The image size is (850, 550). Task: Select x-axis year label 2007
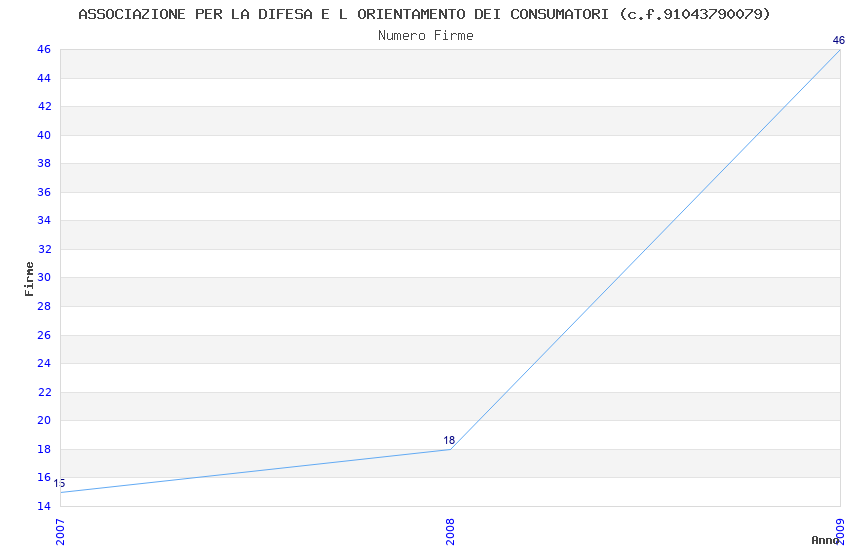[60, 532]
